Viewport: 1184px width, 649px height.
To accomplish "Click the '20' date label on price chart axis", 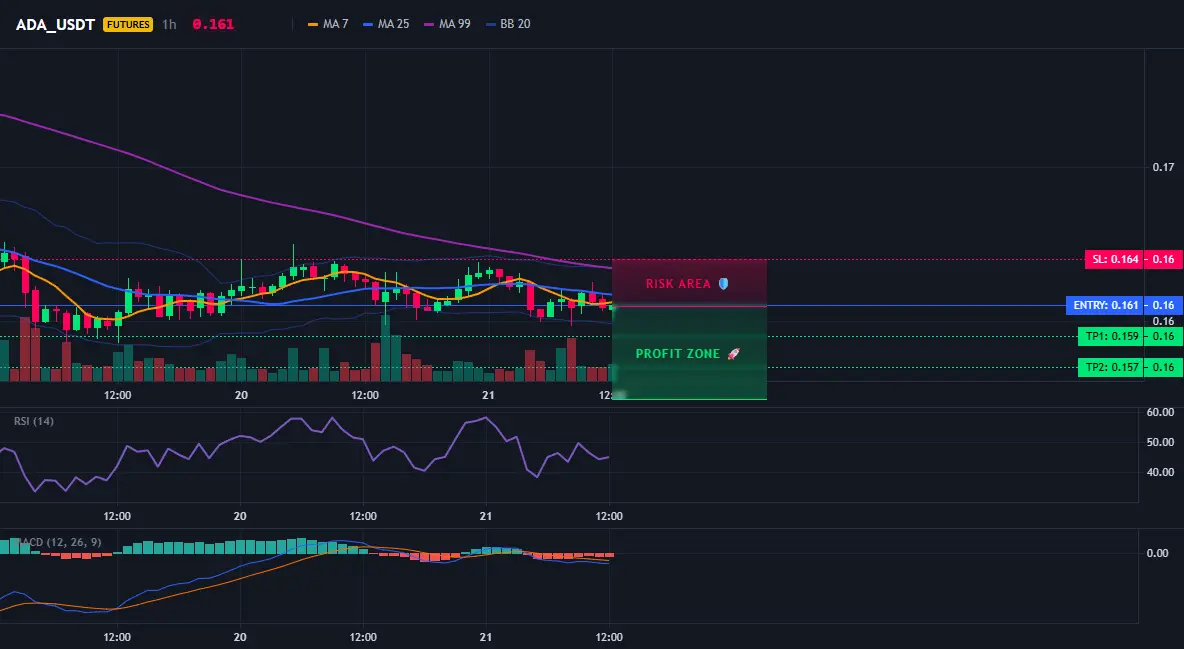I will point(242,395).
